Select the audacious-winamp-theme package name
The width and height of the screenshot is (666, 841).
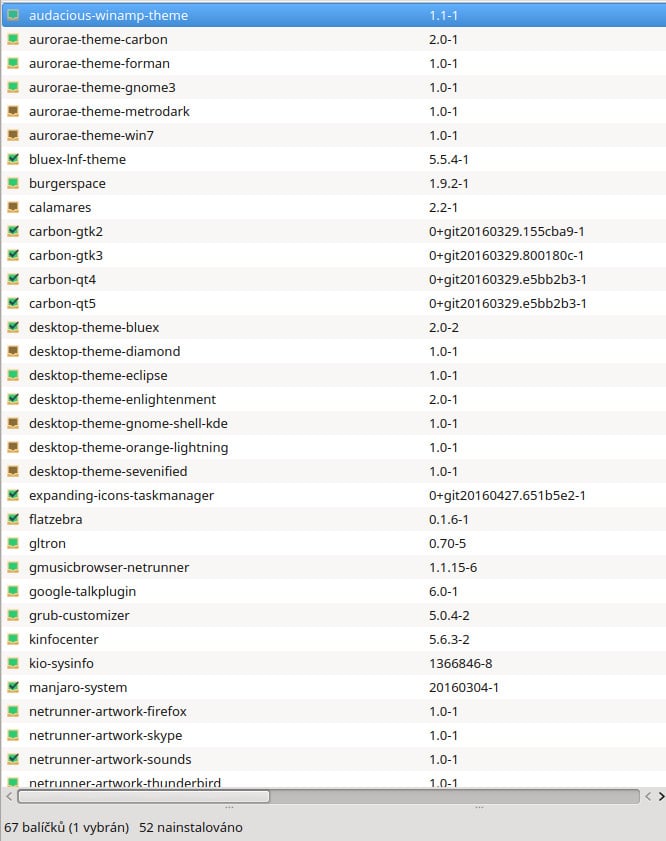point(108,16)
